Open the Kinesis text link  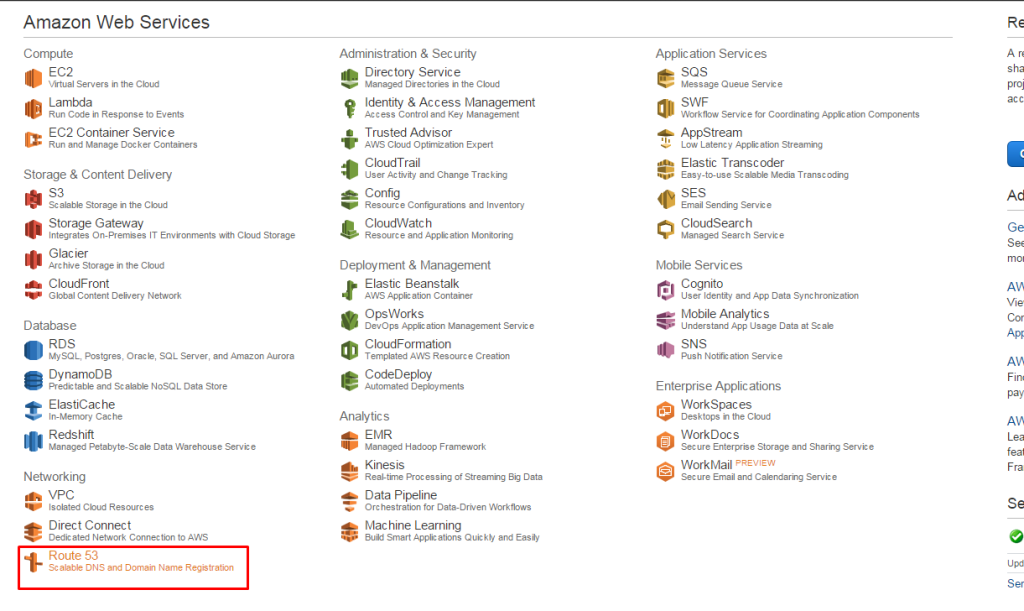[x=385, y=465]
